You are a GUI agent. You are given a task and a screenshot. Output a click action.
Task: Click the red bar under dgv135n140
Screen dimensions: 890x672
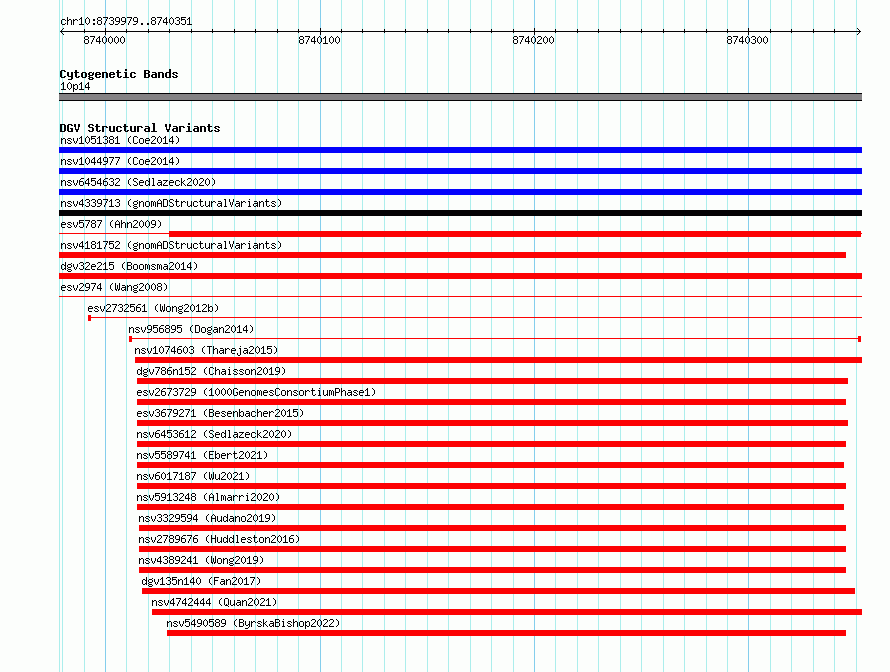(x=498, y=591)
